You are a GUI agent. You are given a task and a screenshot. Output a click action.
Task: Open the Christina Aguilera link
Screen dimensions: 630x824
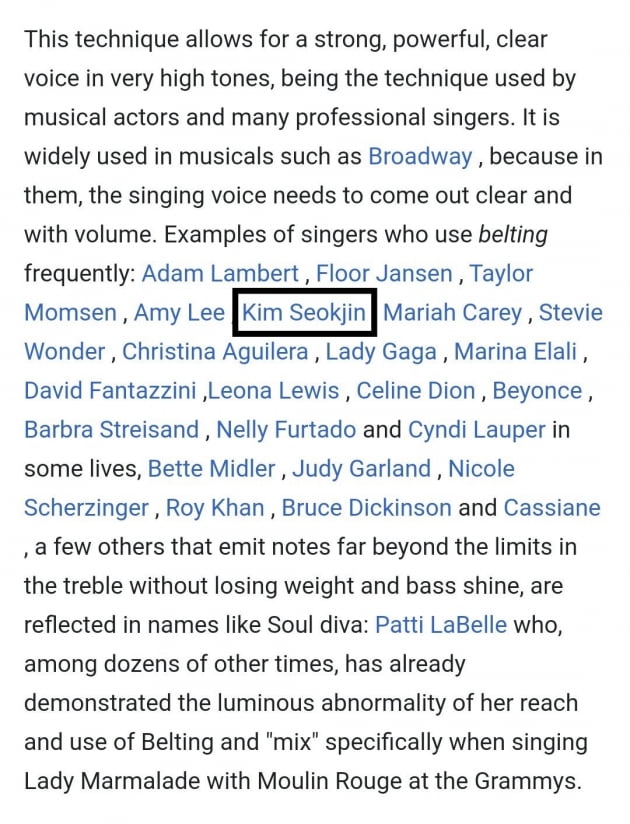pyautogui.click(x=215, y=352)
